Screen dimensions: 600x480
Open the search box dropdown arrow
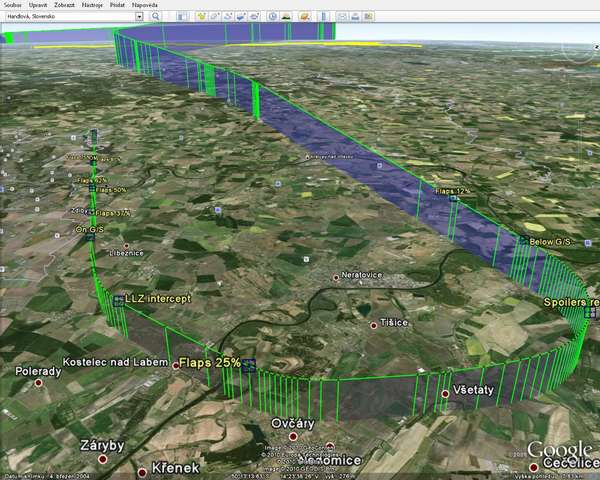(x=139, y=17)
